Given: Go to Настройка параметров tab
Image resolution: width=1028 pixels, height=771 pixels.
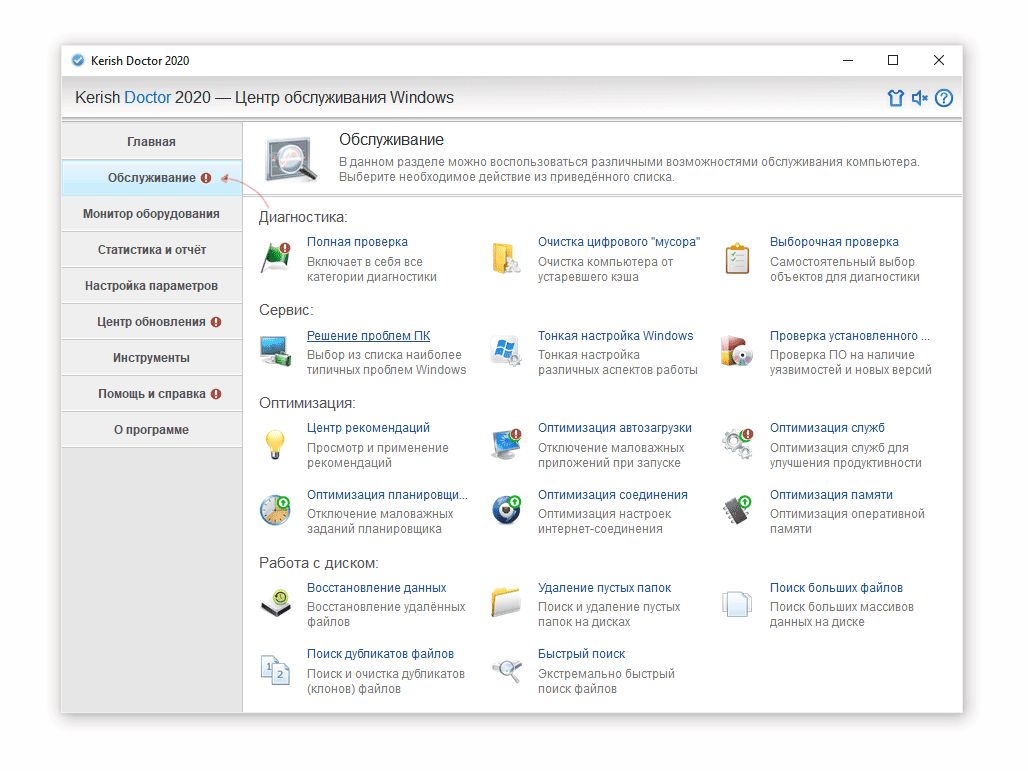Looking at the screenshot, I should pos(151,286).
